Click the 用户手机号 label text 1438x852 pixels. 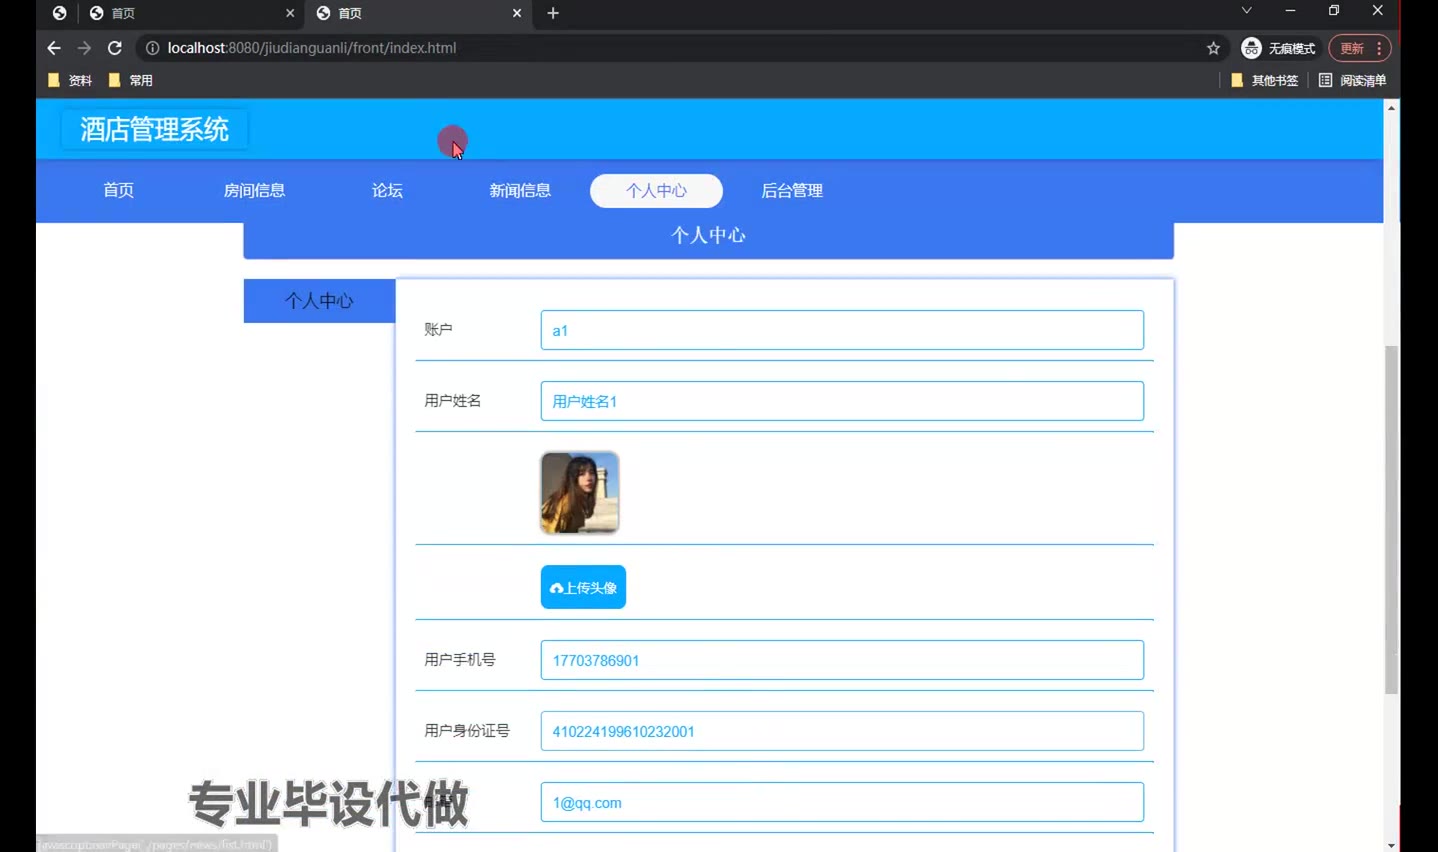(460, 660)
